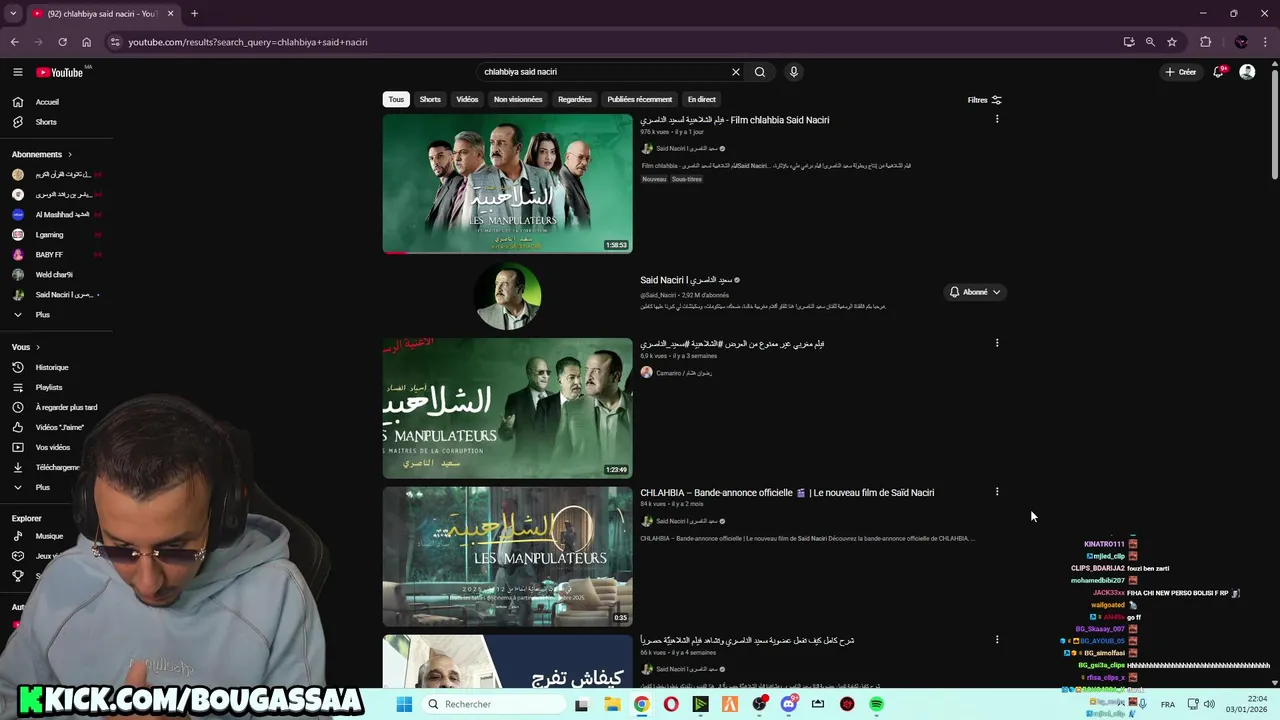Screen dimensions: 1280x720
Task: Expand Plus under the Vous section
Action: (x=42, y=487)
